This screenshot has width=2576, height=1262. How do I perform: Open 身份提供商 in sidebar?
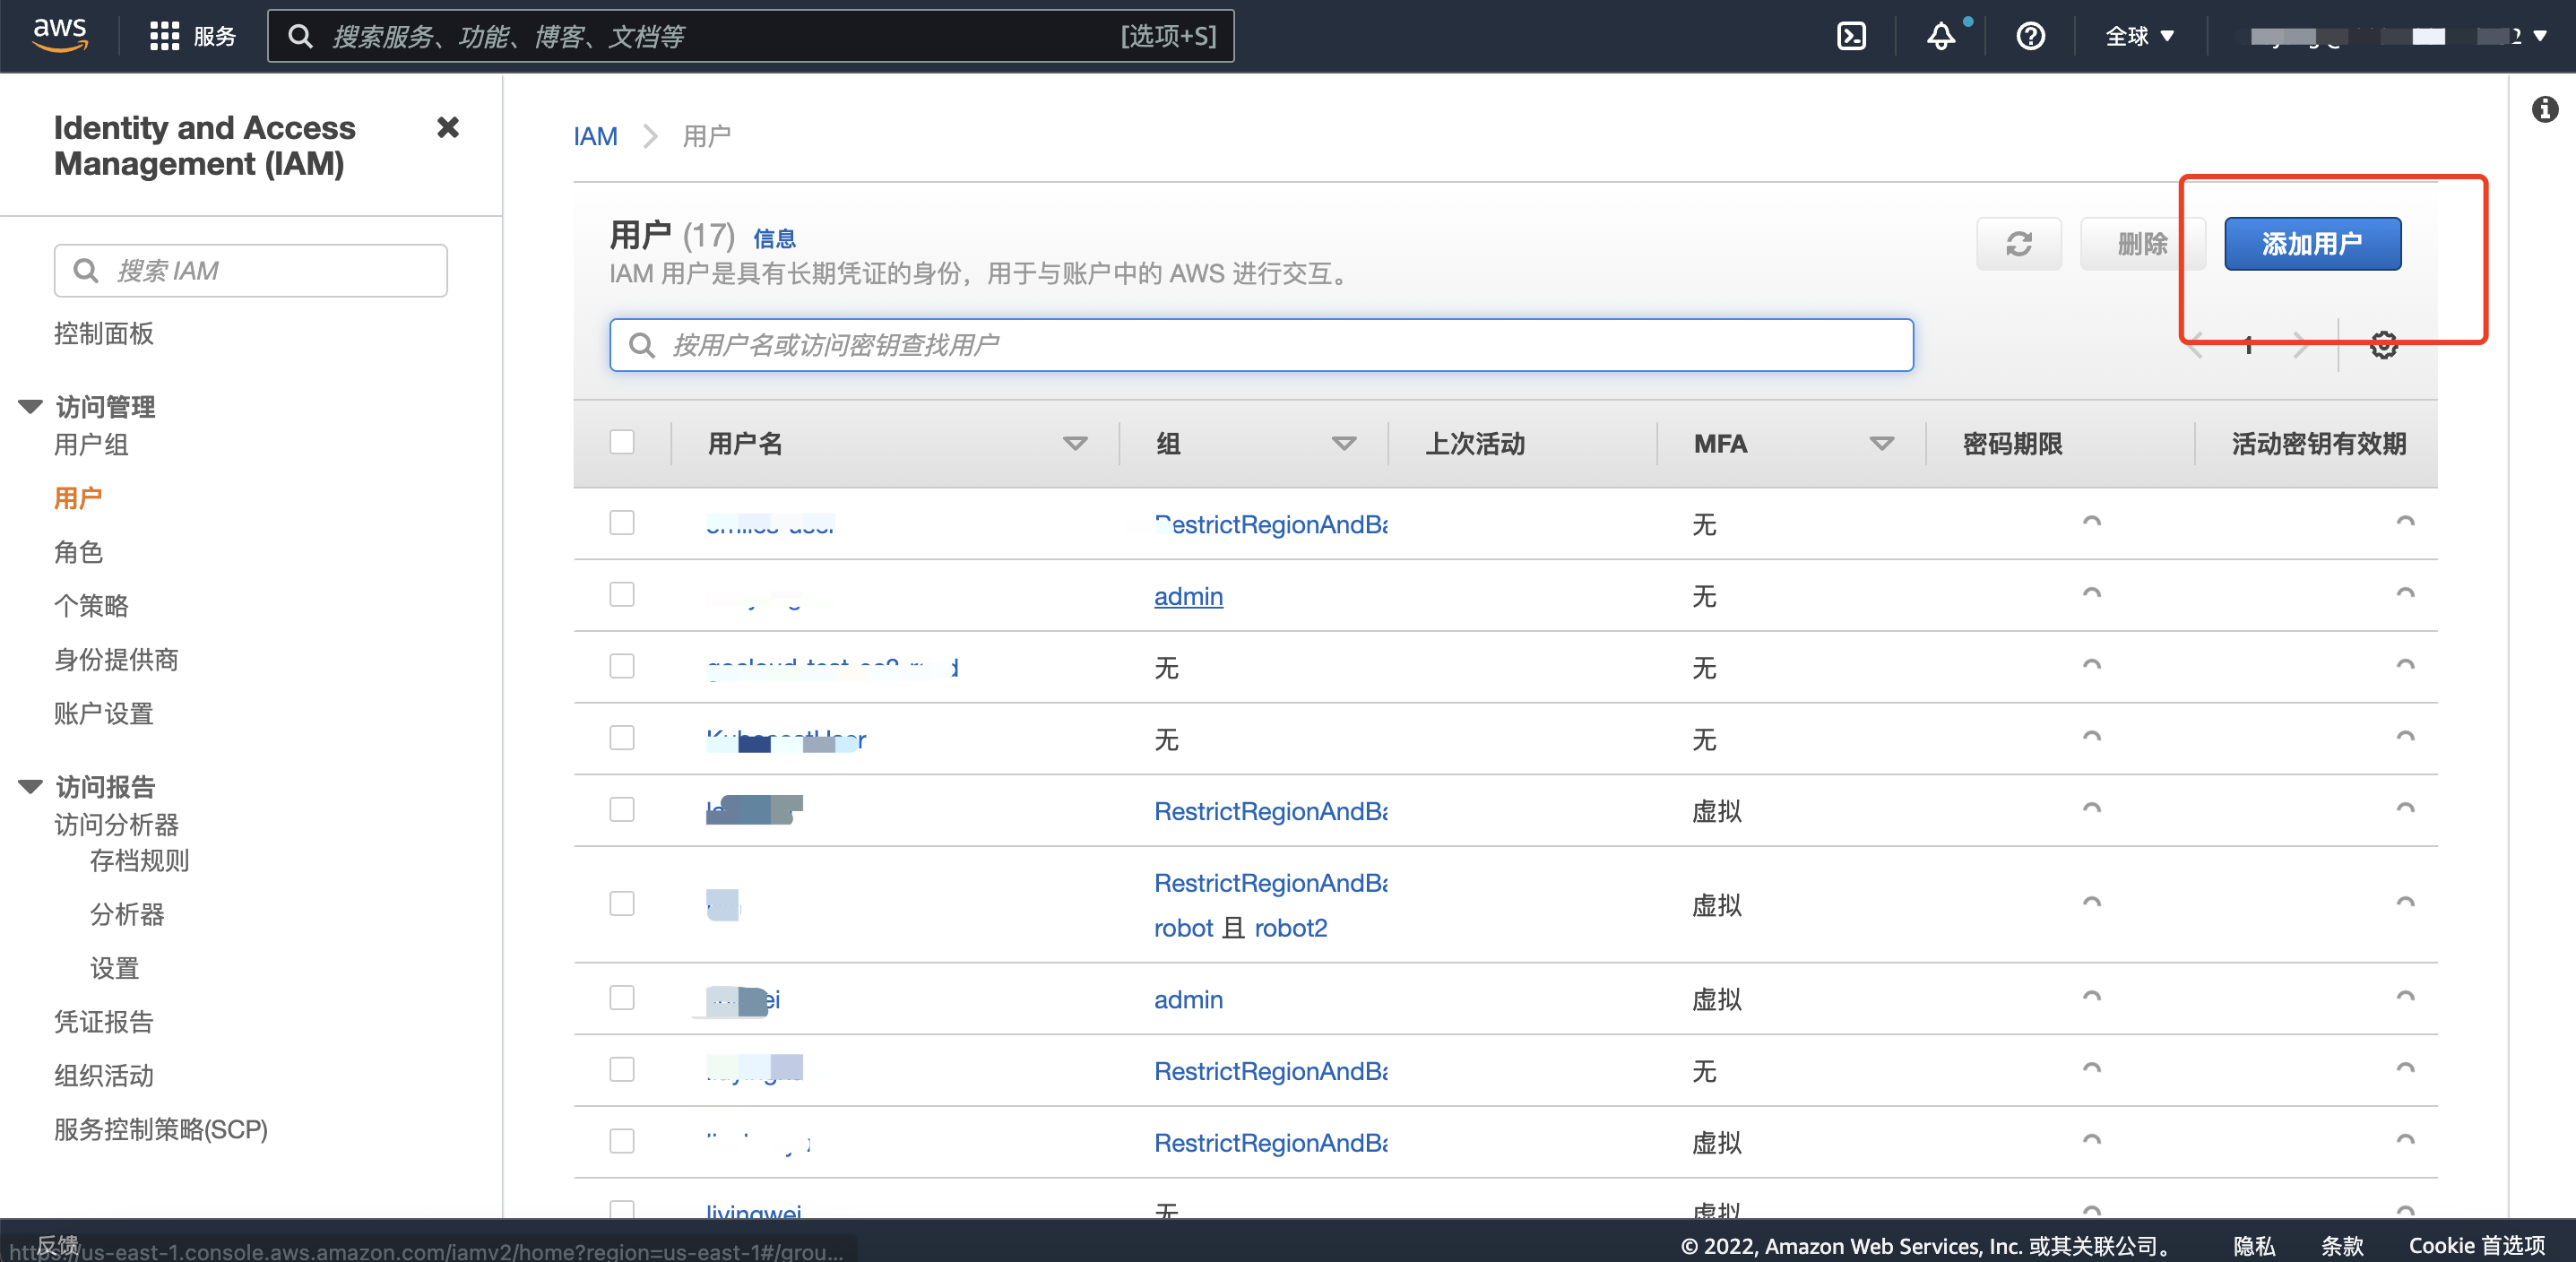[116, 660]
